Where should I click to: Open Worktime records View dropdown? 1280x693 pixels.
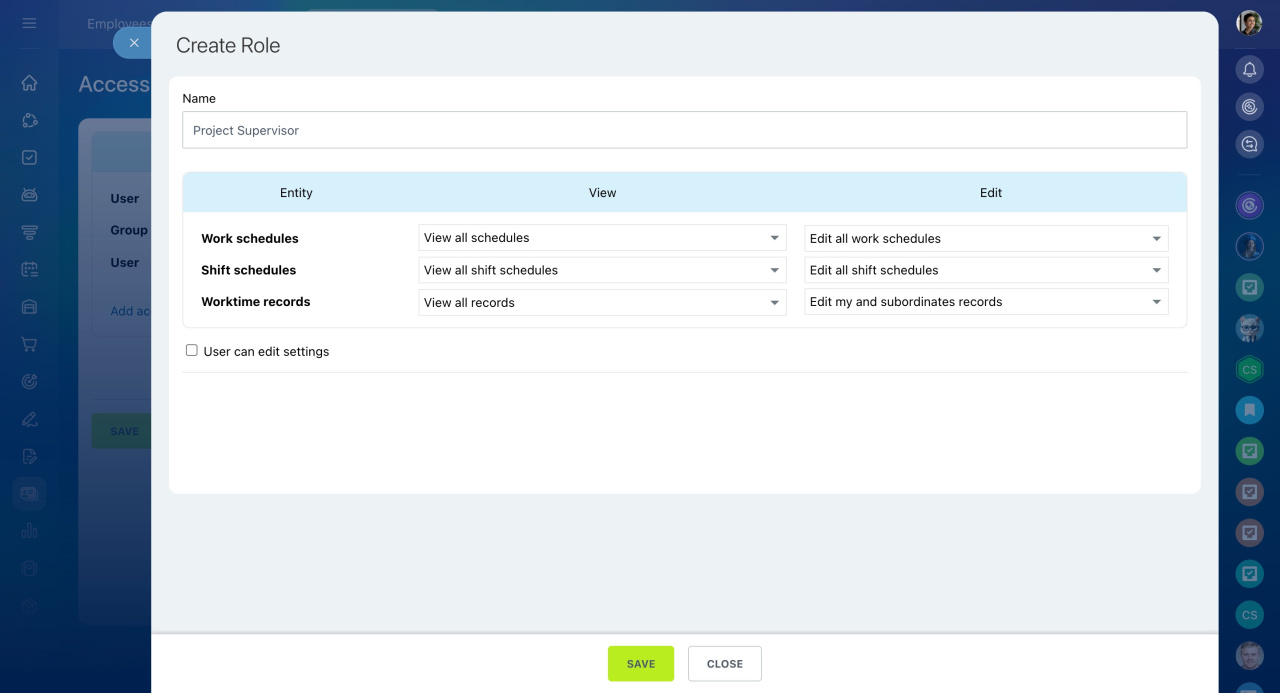(602, 302)
